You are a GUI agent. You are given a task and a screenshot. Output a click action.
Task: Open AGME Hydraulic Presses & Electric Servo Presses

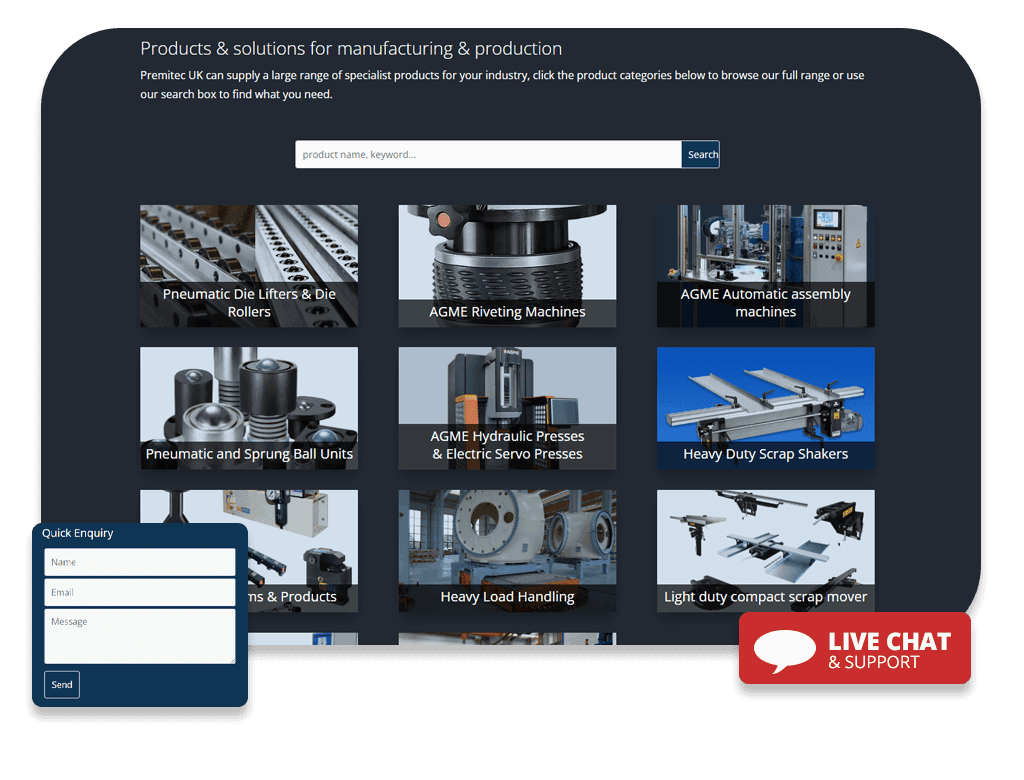pos(507,408)
